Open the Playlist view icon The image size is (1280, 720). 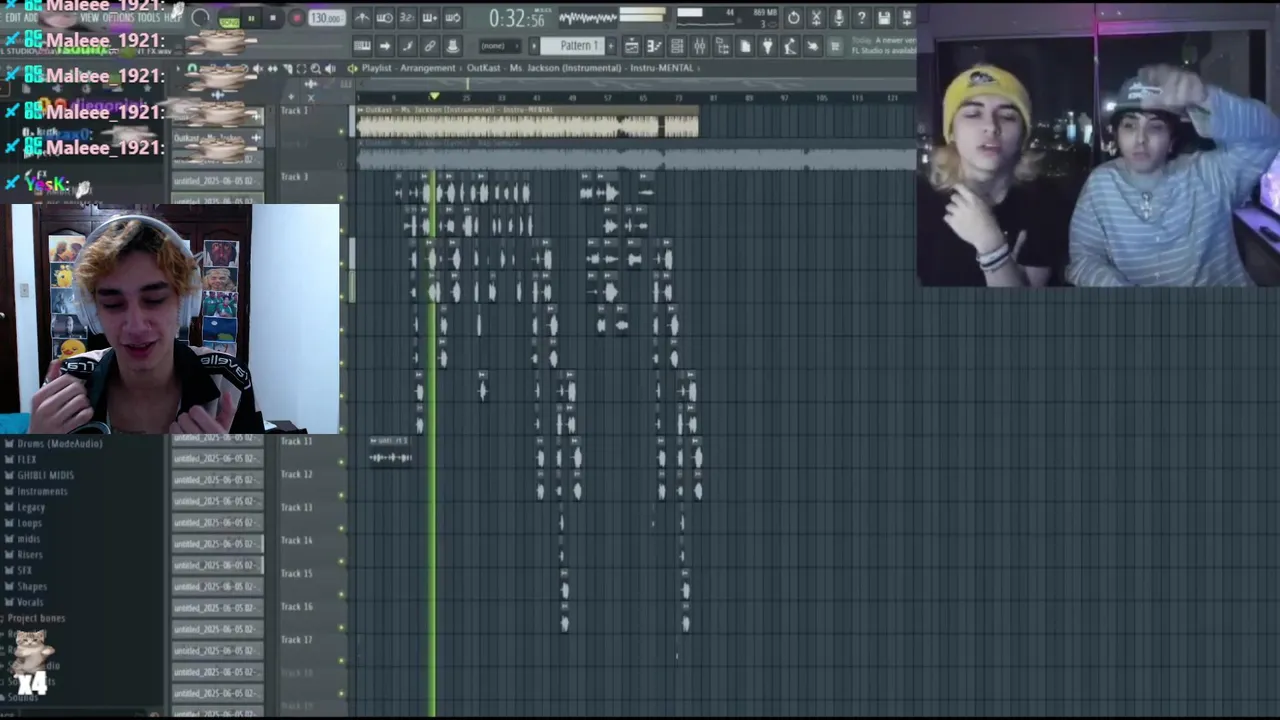[631, 46]
